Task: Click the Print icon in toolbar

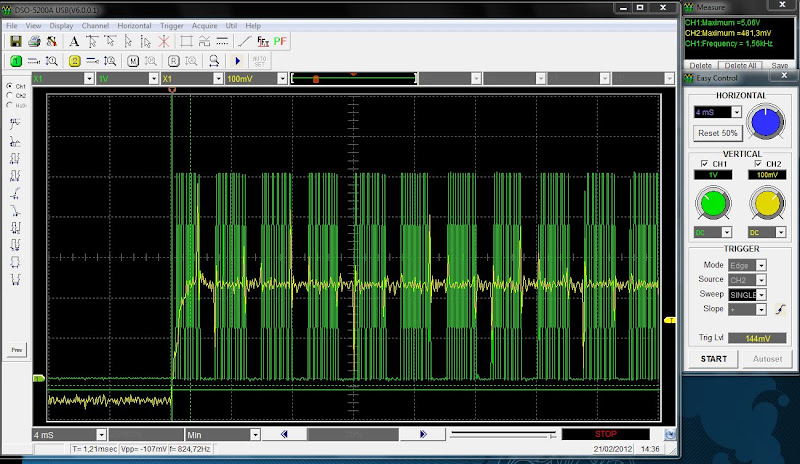Action: coord(34,41)
